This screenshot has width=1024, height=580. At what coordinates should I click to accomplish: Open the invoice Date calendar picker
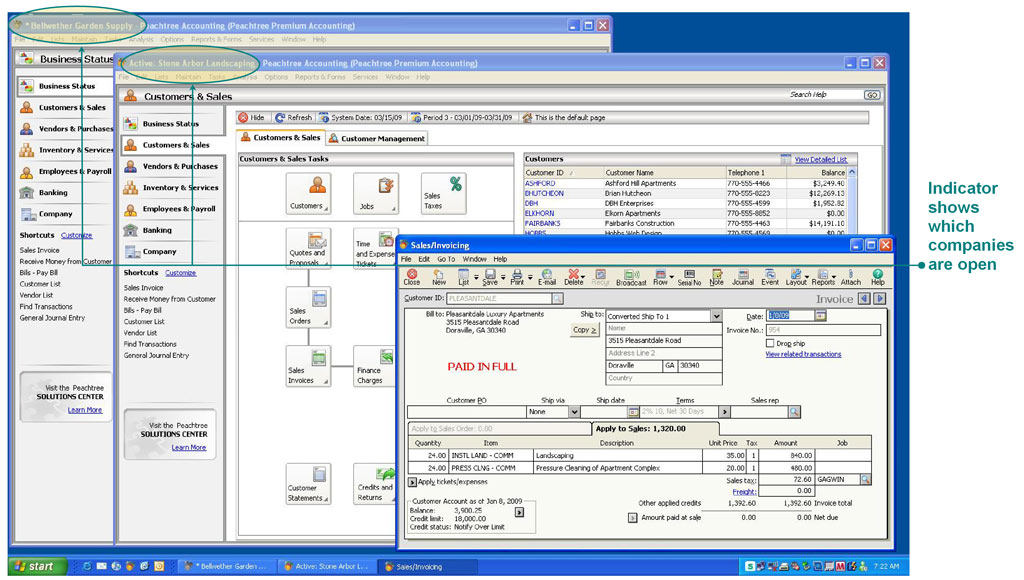coord(821,316)
